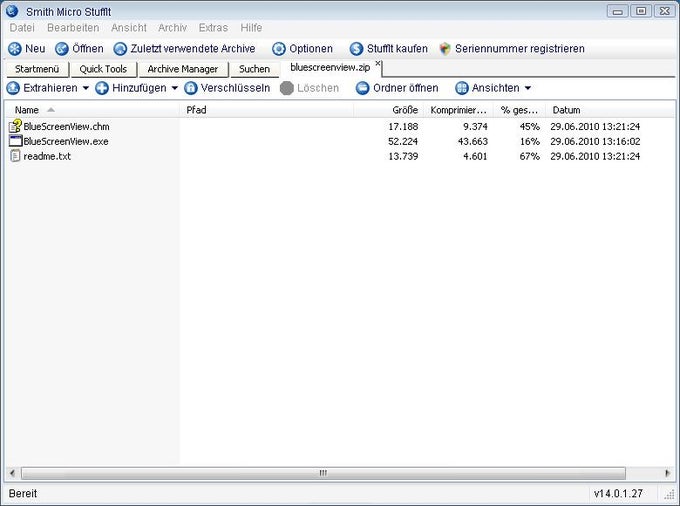Click the horizontal scrollbar thumb

(324, 473)
